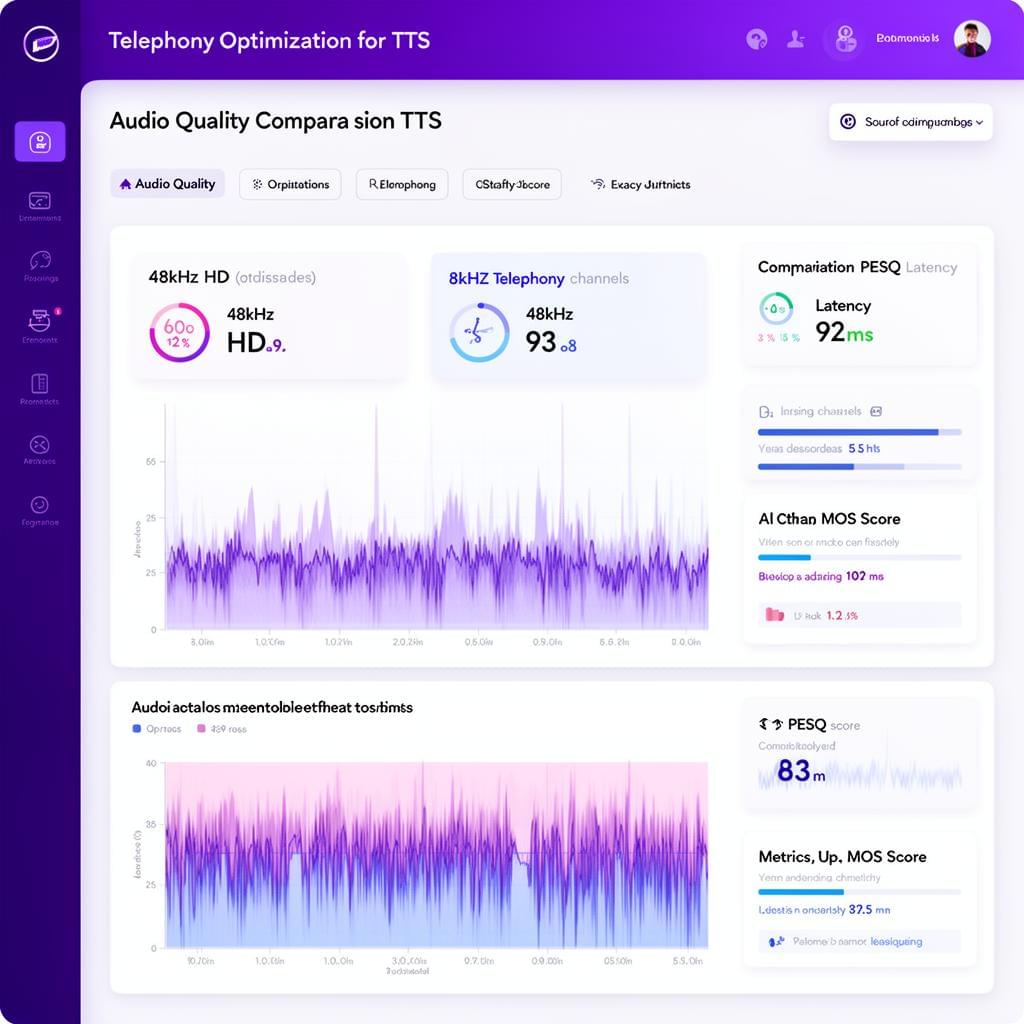
Task: Select the document-style sidebar icon labeled Rromaticts
Action: click(x=38, y=385)
